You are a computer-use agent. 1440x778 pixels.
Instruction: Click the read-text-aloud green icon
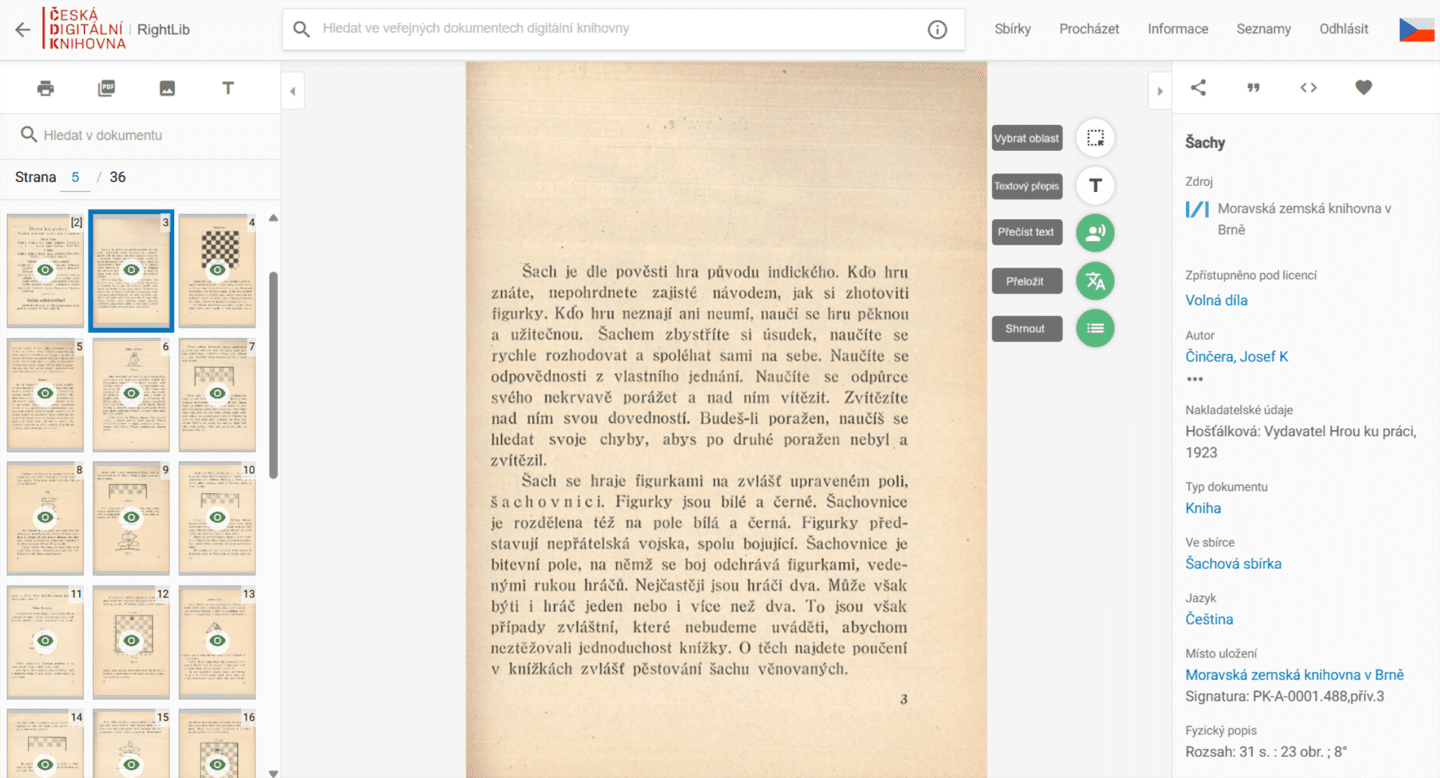click(x=1095, y=233)
